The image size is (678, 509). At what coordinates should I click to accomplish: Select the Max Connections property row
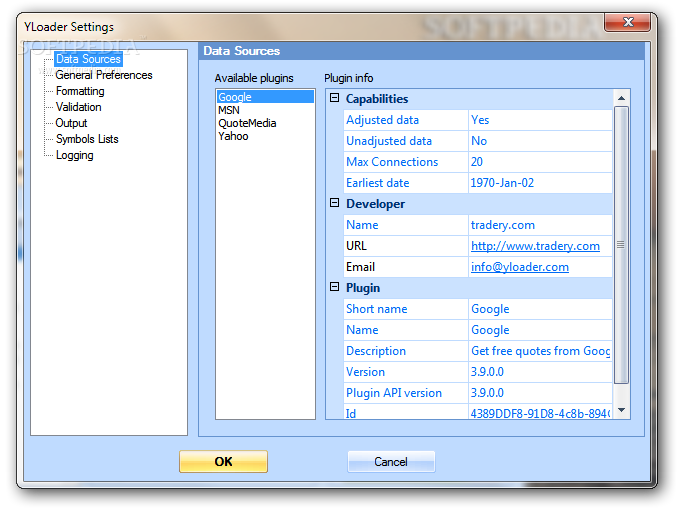(x=478, y=162)
